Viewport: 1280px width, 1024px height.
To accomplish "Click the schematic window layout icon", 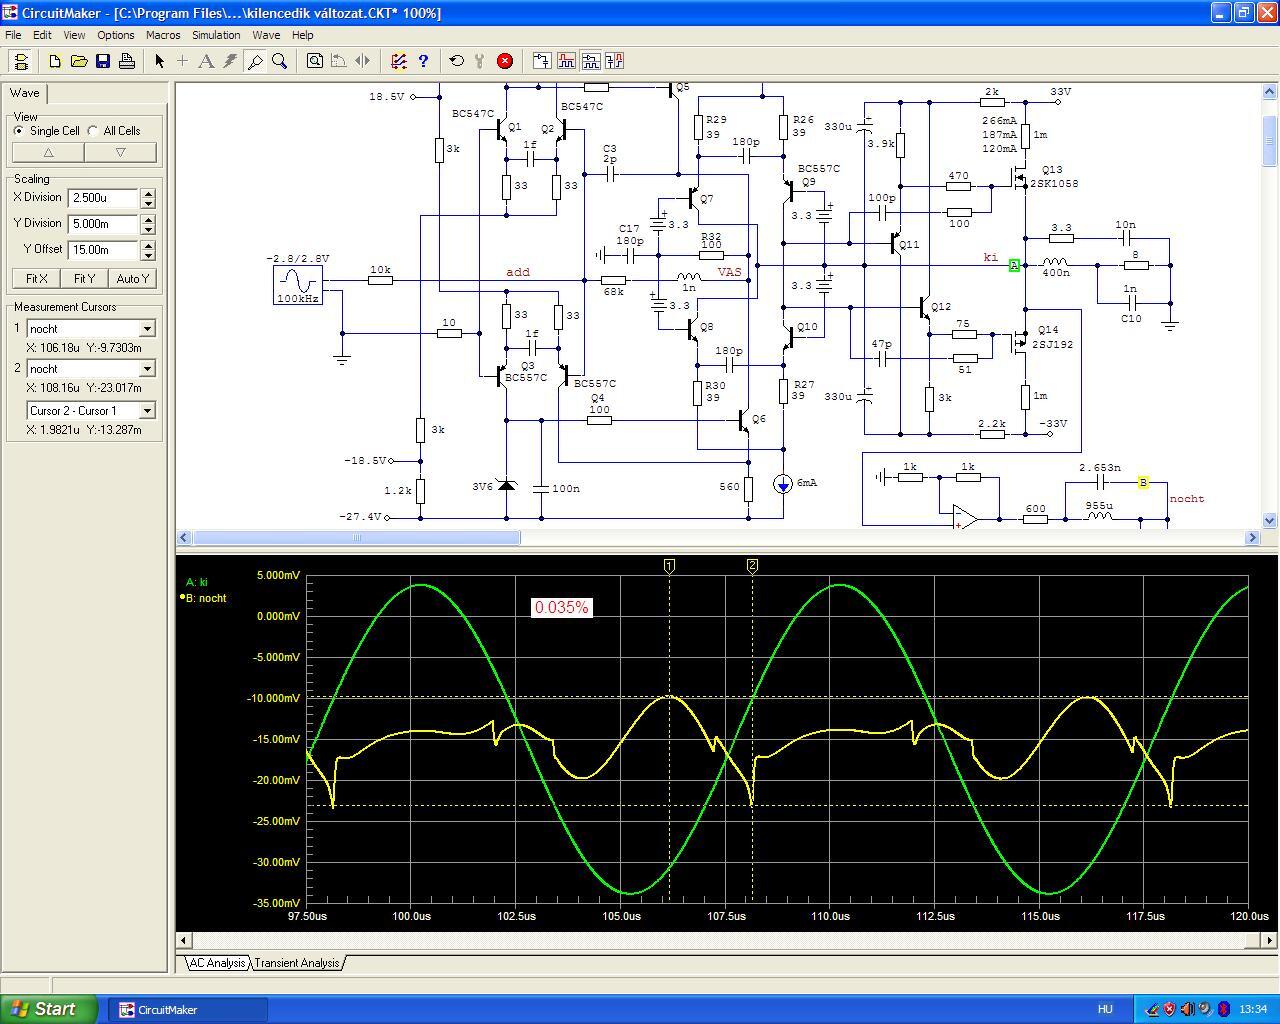I will click(x=542, y=61).
